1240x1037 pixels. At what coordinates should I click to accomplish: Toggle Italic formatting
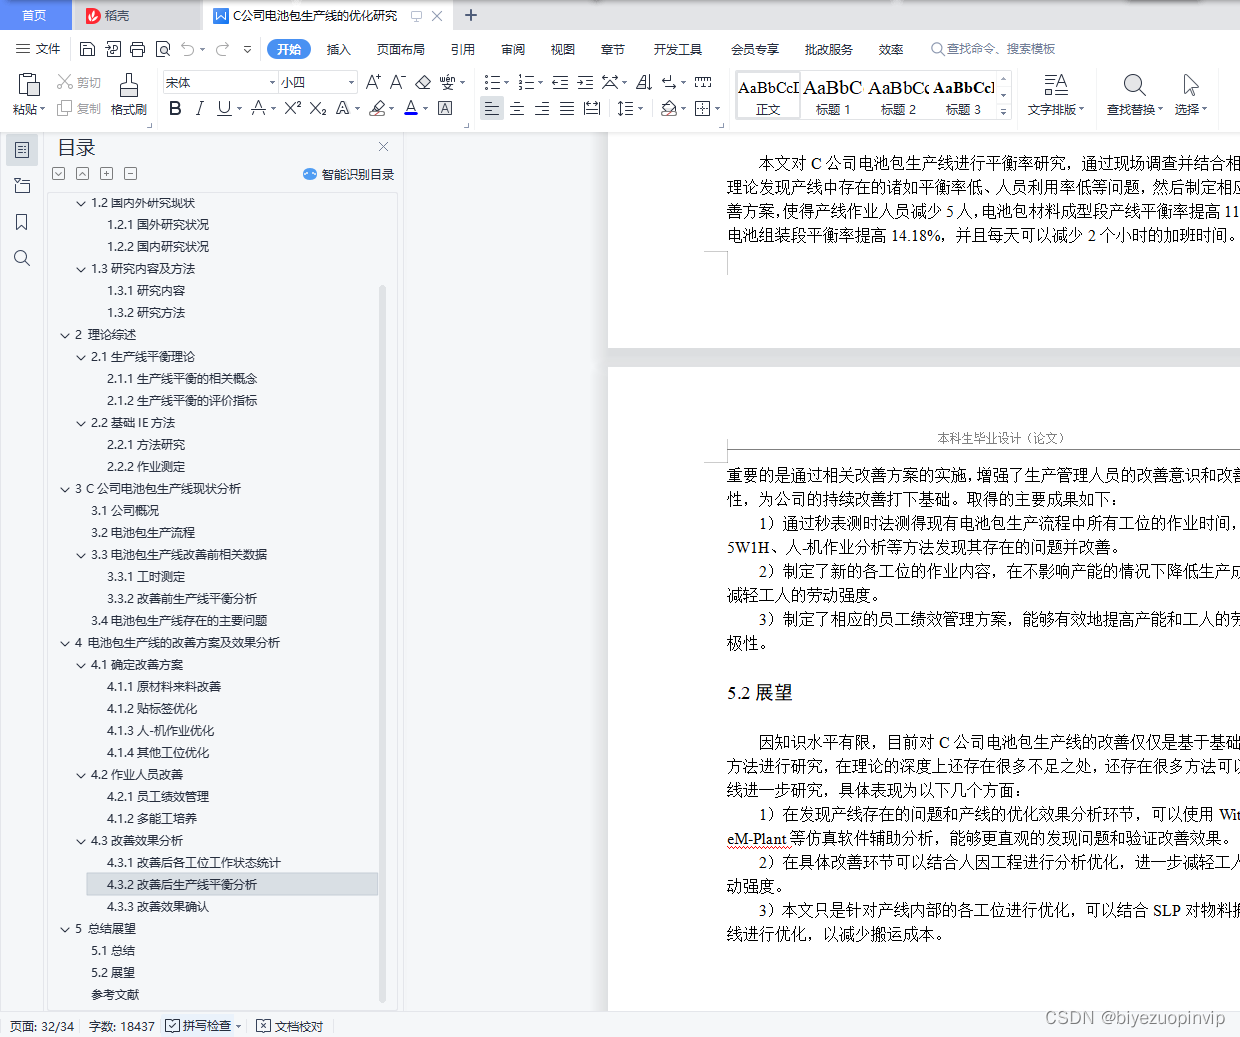tap(199, 108)
